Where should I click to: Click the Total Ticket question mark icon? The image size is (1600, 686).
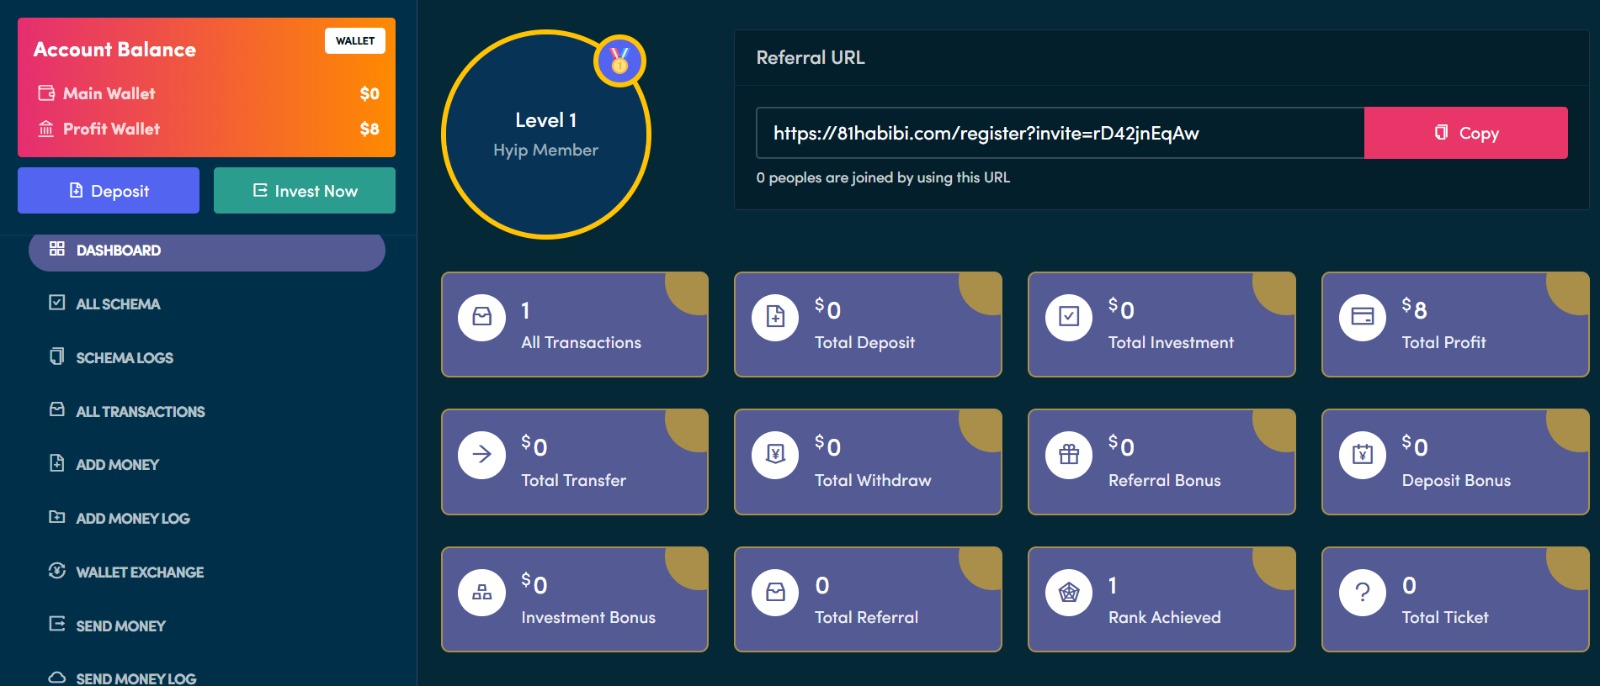(1362, 592)
